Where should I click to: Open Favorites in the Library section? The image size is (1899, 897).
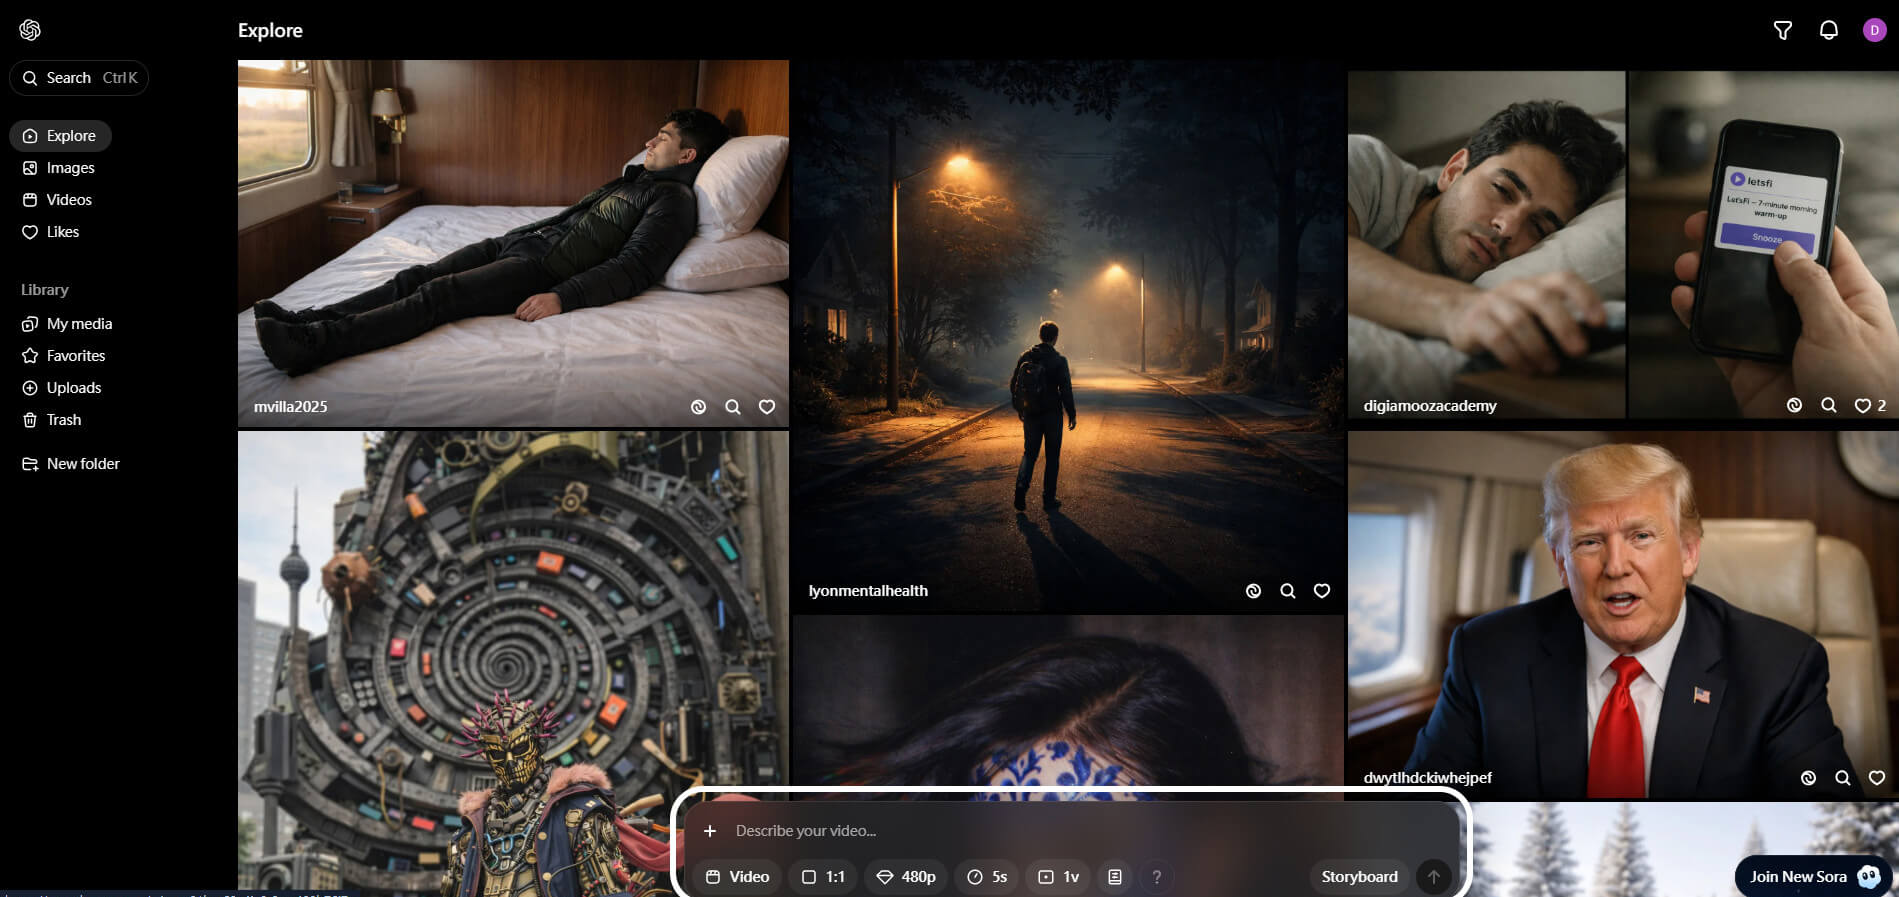pos(75,356)
